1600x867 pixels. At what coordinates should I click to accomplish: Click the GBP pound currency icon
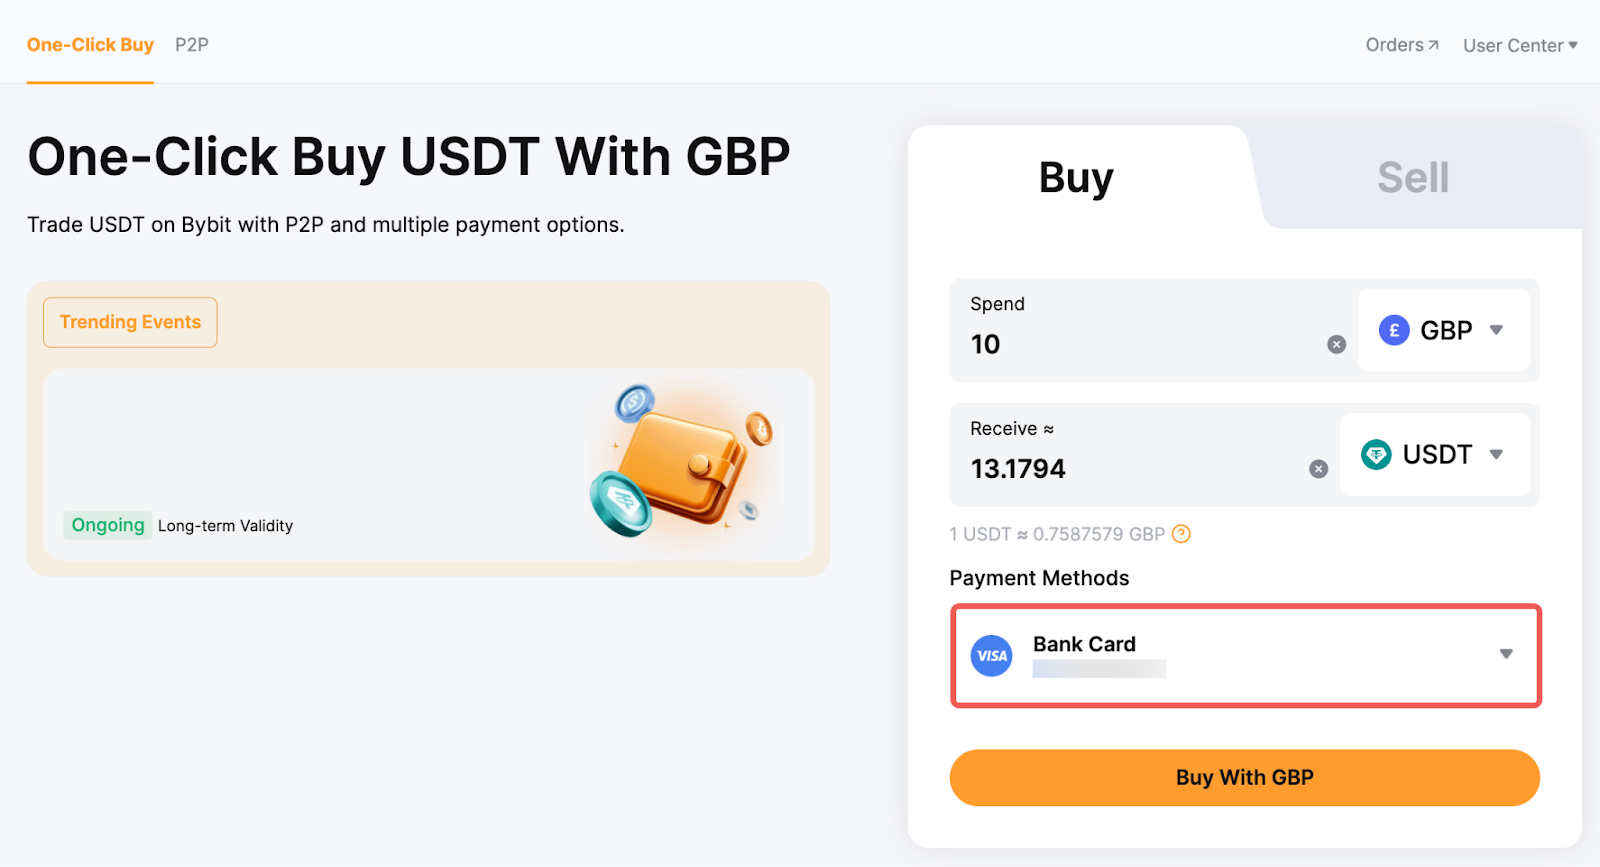click(x=1394, y=330)
